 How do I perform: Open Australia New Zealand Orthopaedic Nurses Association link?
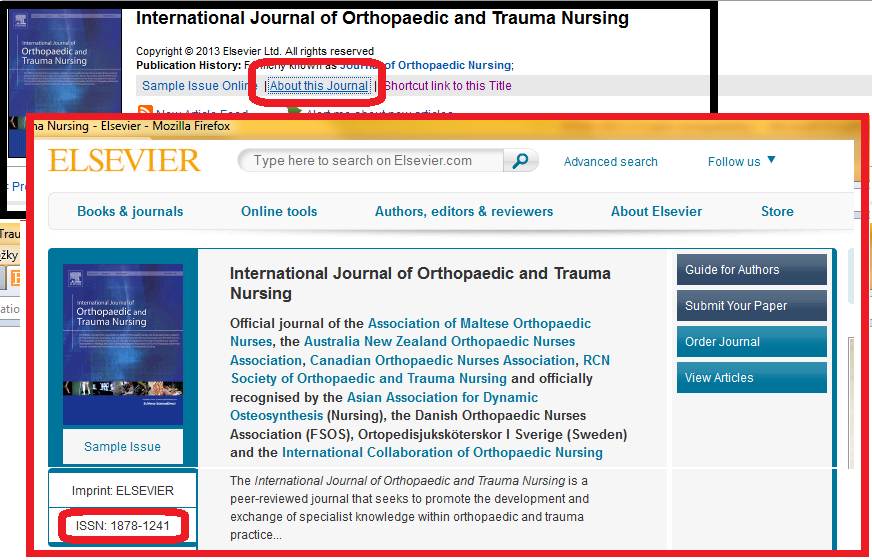coord(403,350)
